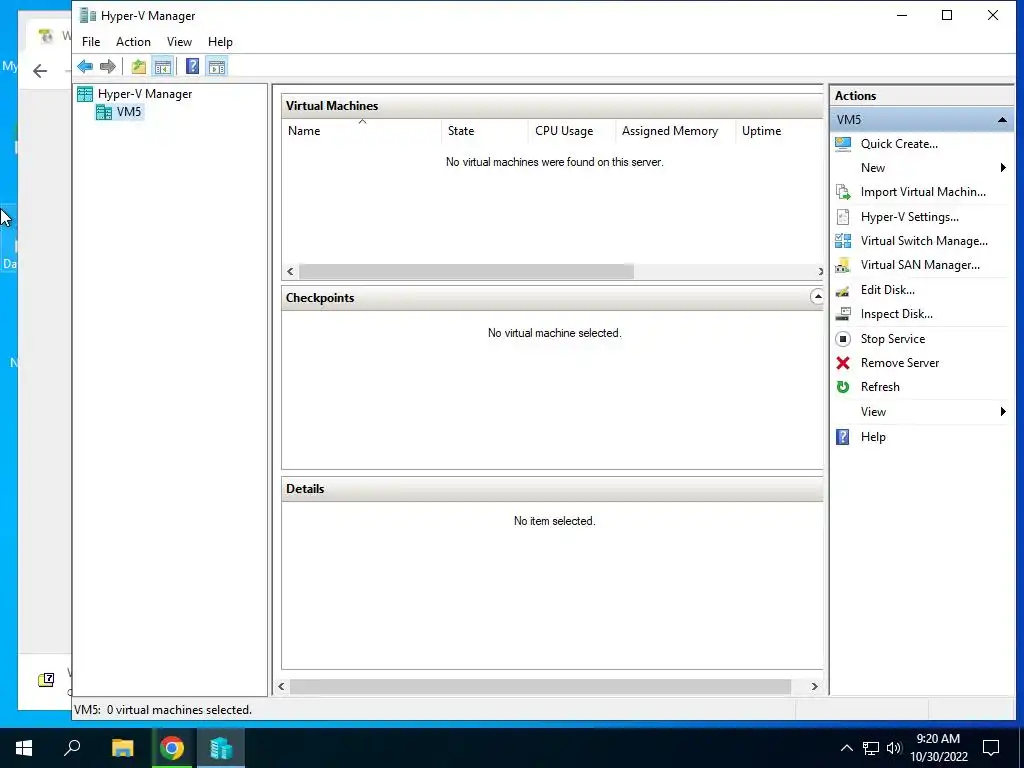The image size is (1024, 768).
Task: Click the volume speaker tray icon
Action: click(894, 748)
